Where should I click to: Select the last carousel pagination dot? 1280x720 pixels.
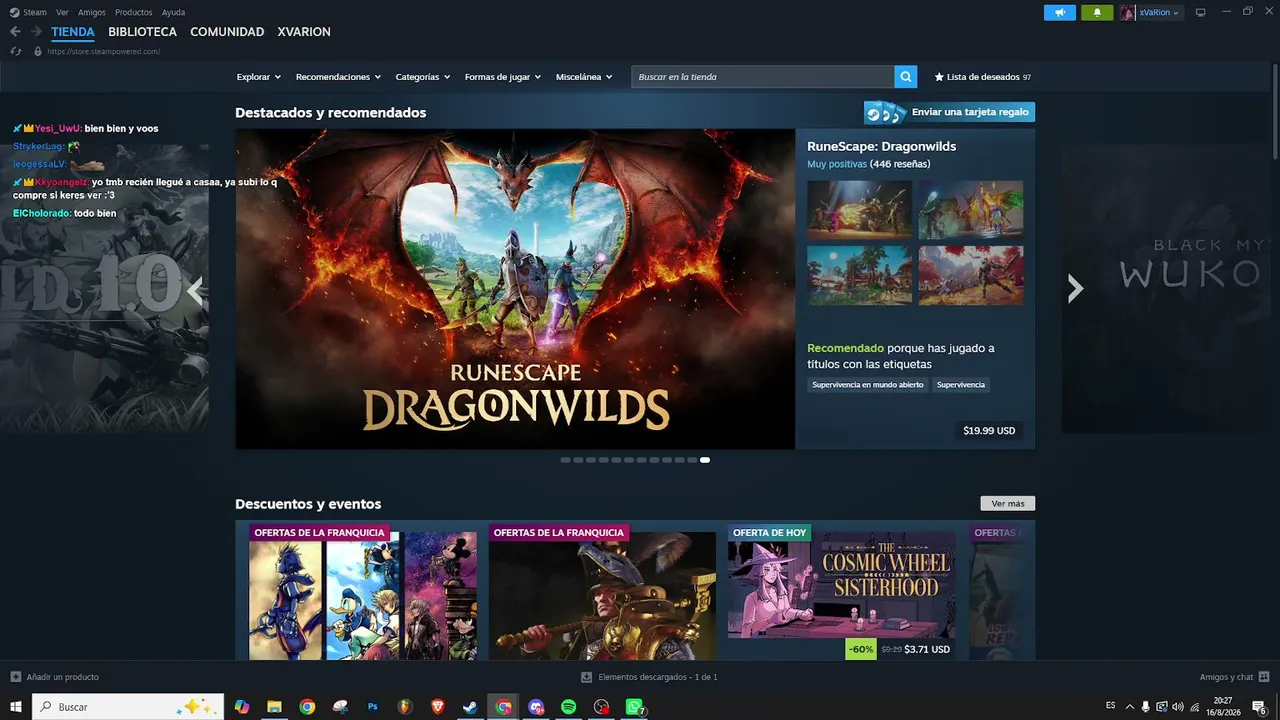(x=705, y=460)
